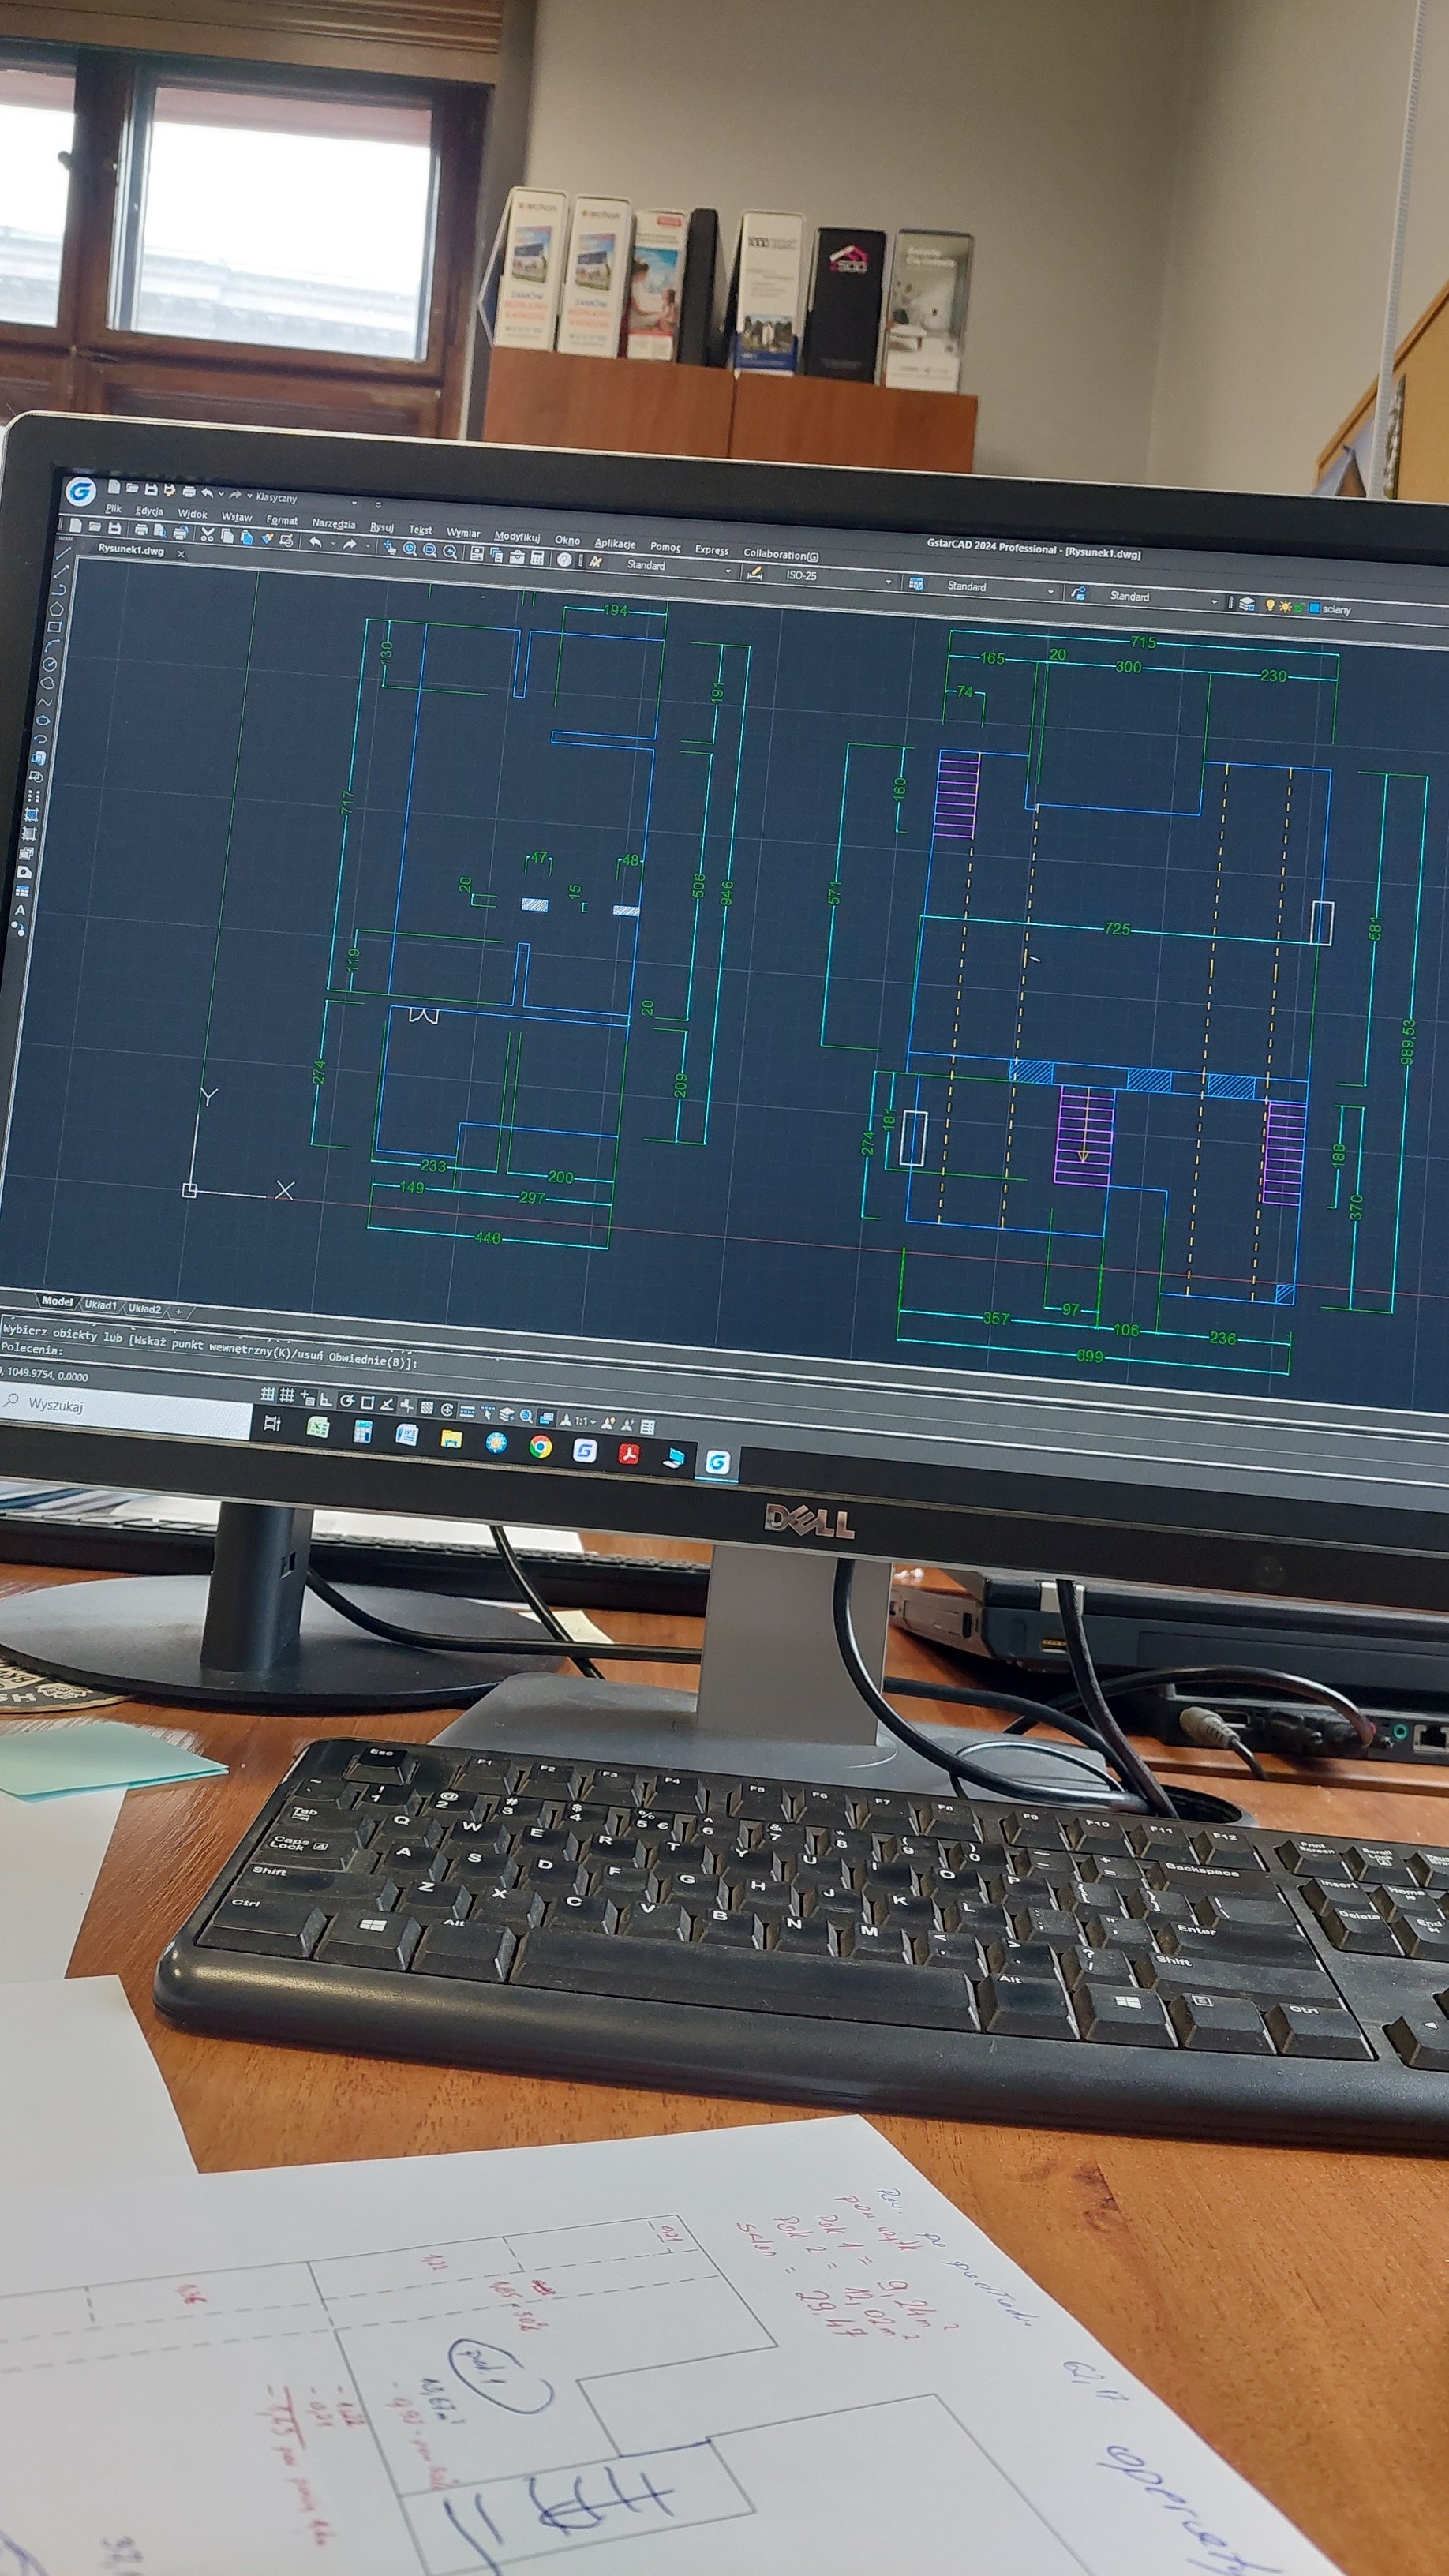Activate the Arc drawing tool
The image size is (1449, 2576).
[x=51, y=646]
